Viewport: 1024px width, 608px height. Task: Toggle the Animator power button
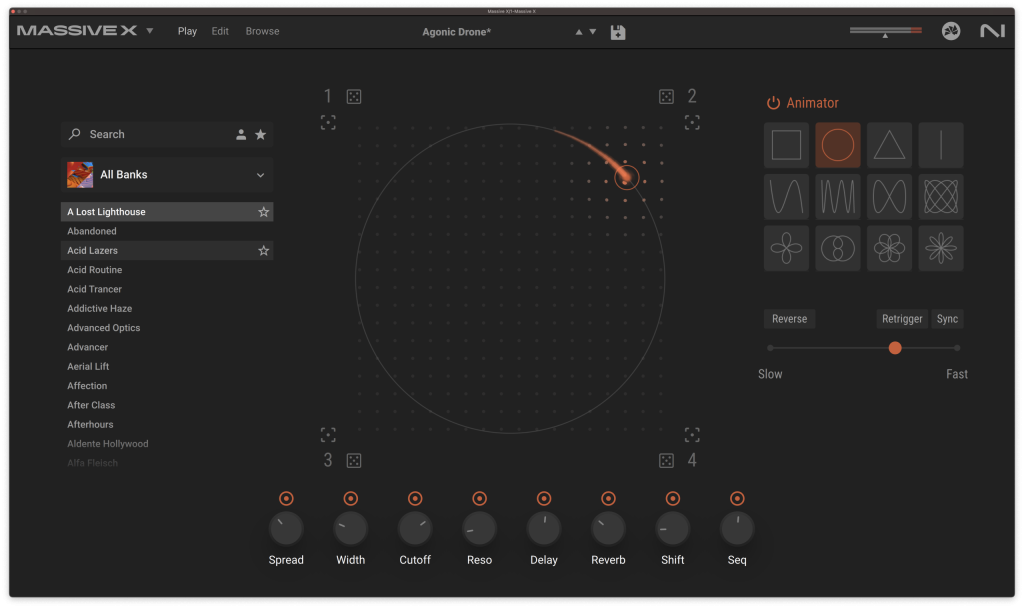(x=773, y=103)
